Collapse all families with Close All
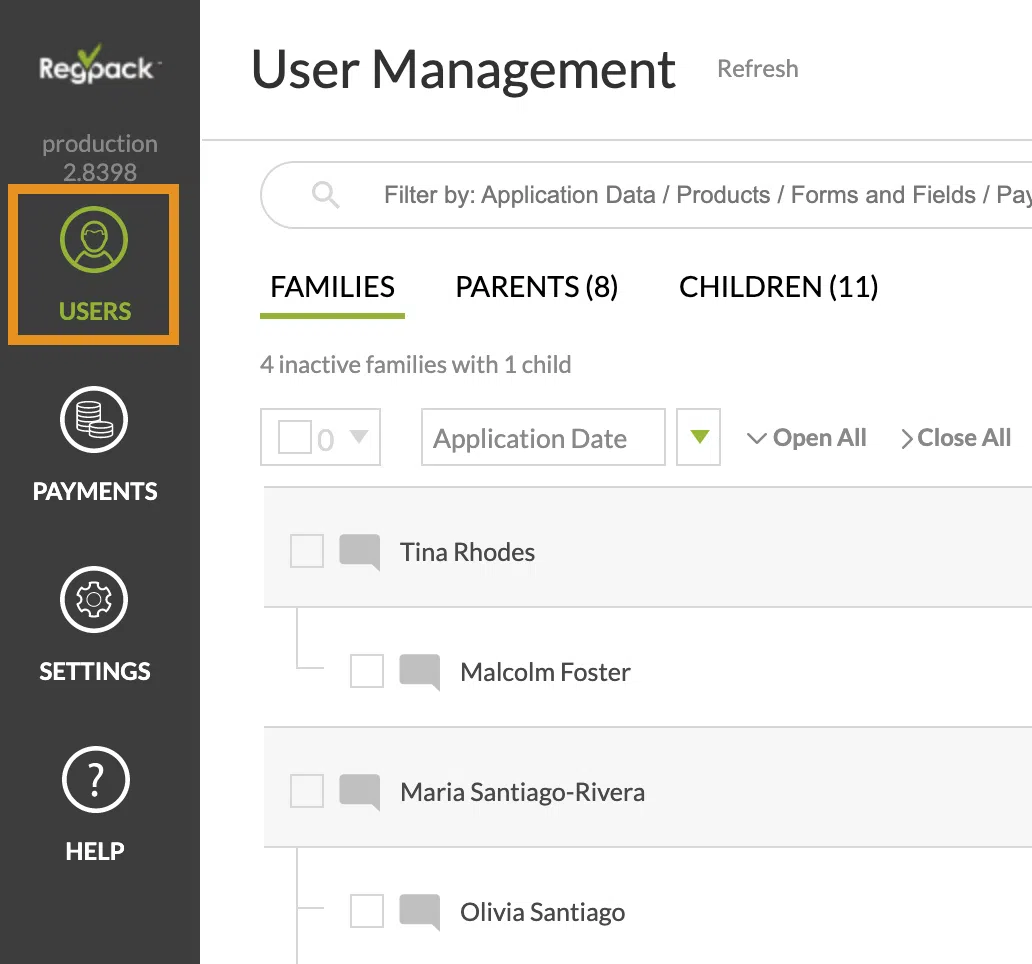Image resolution: width=1032 pixels, height=964 pixels. click(956, 438)
